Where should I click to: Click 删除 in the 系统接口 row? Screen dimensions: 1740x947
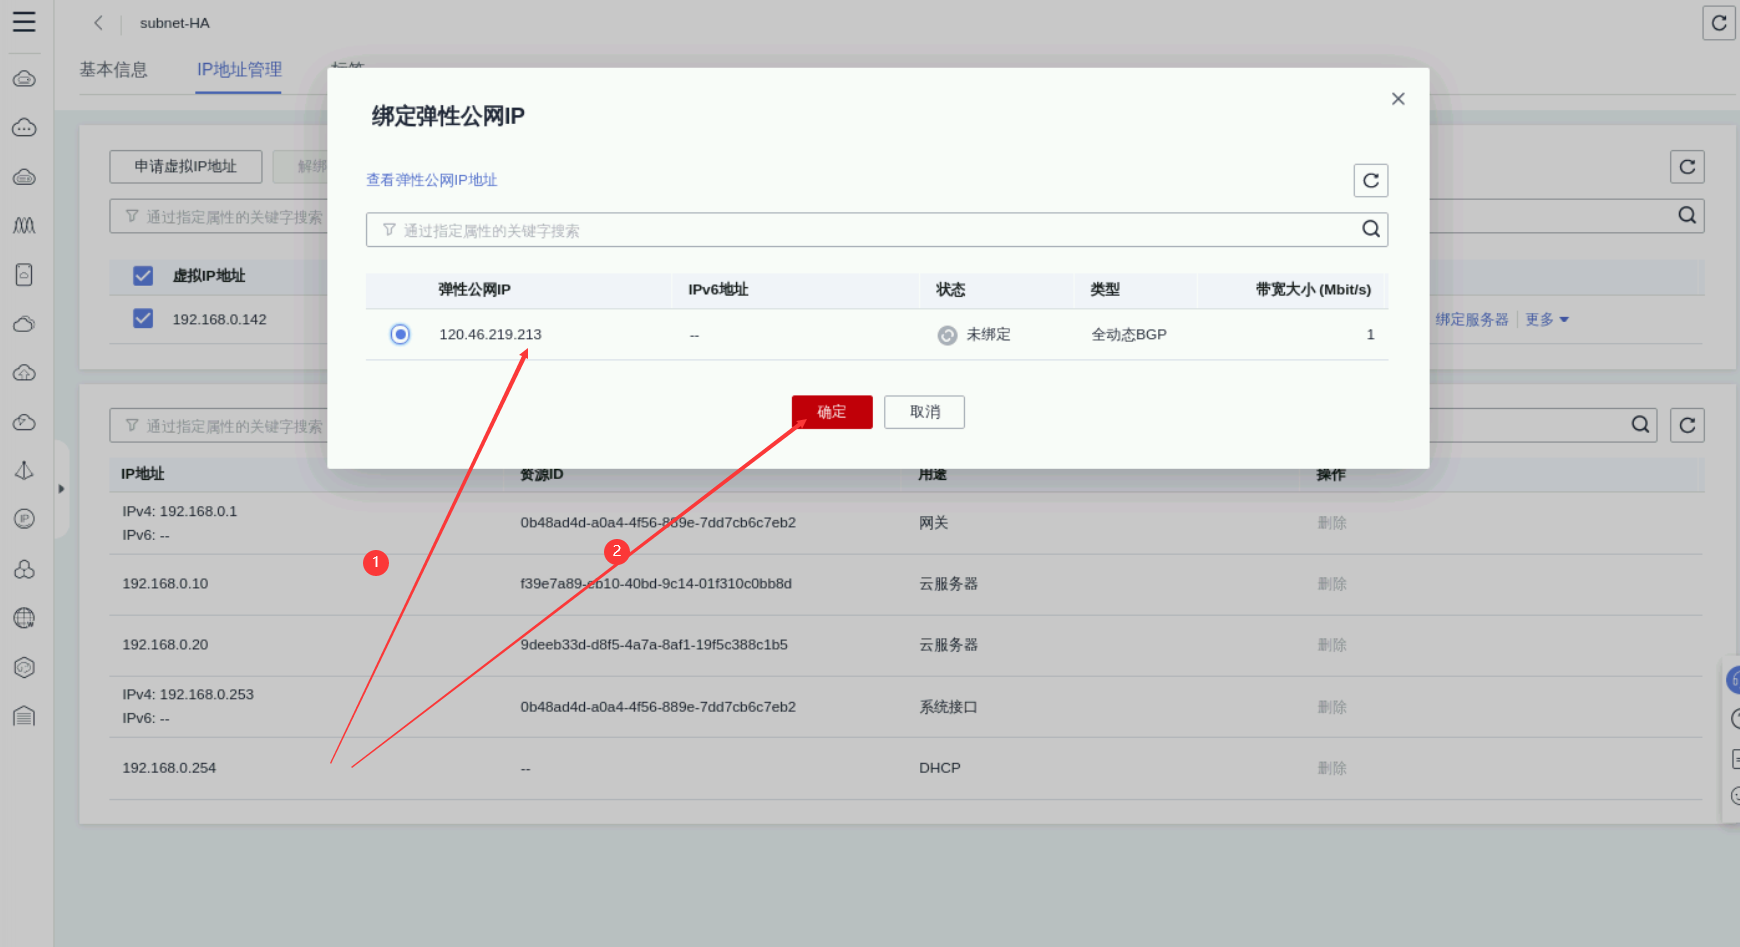[1332, 707]
